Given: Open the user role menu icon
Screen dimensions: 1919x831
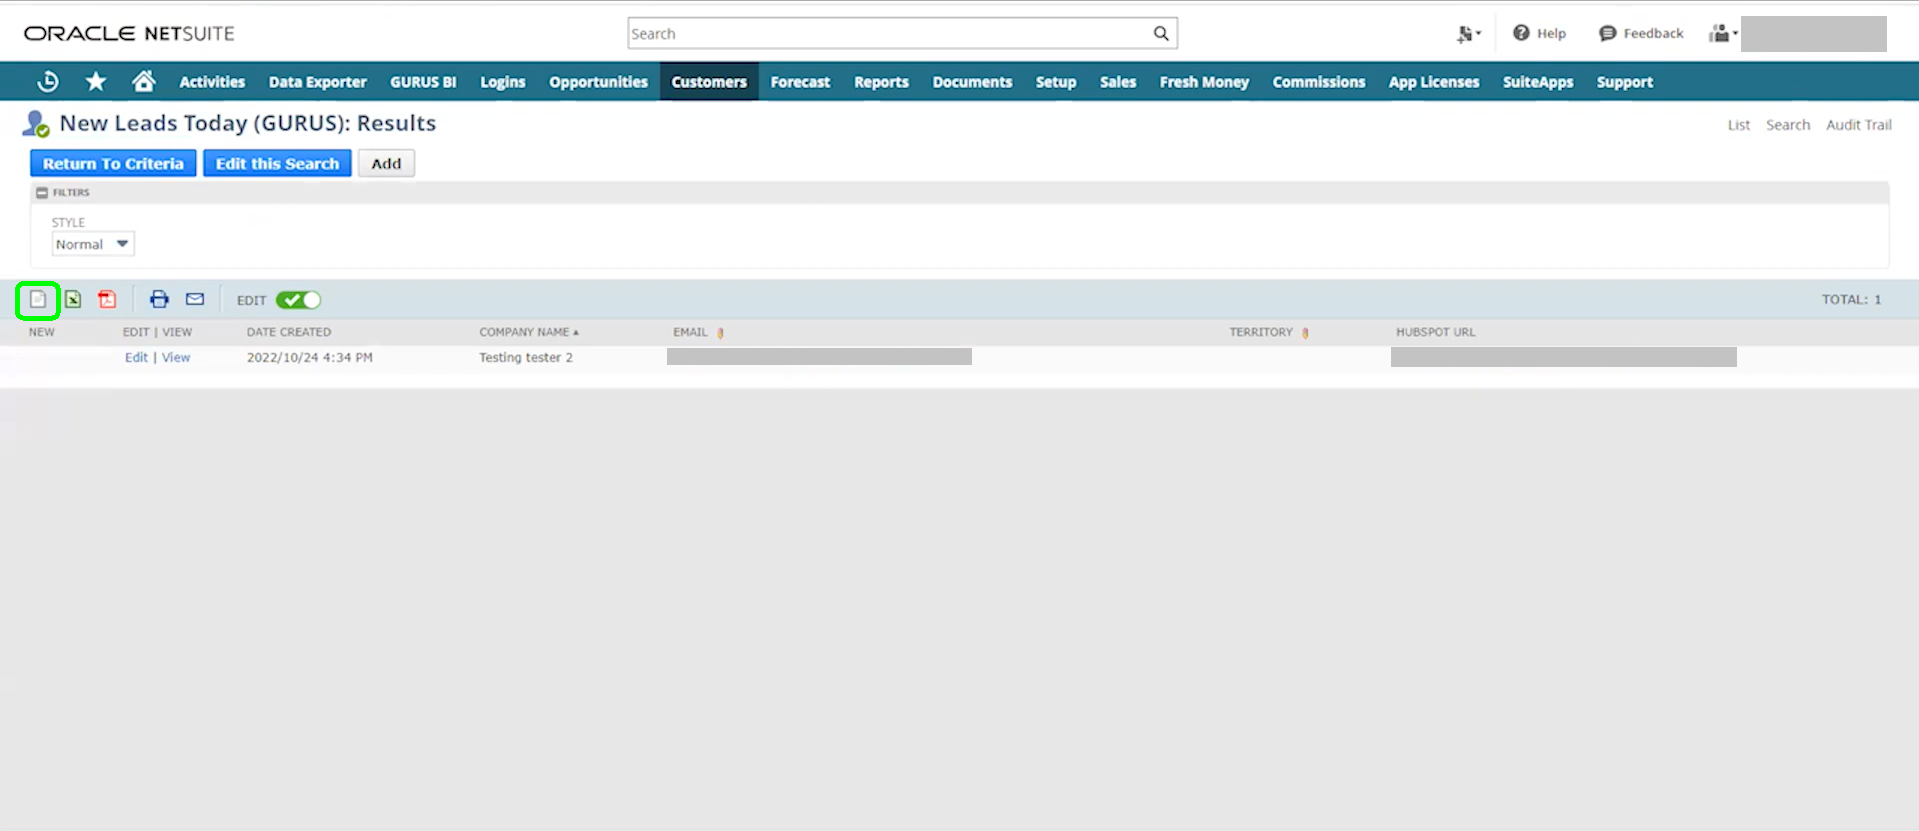Looking at the screenshot, I should [1723, 33].
